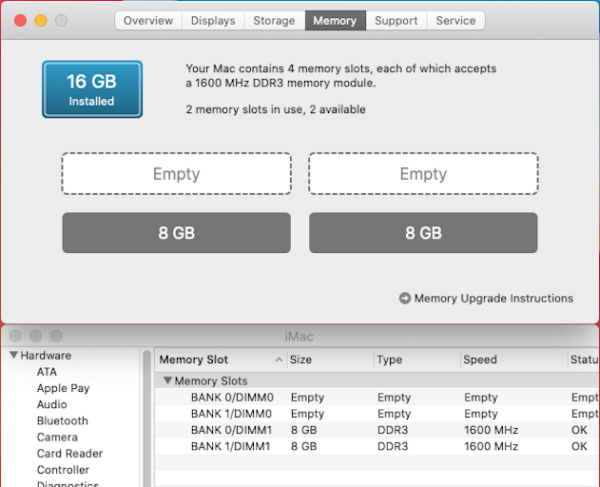600x487 pixels.
Task: Click the arrow icon beside Memory Upgrade Instructions
Action: 405,298
